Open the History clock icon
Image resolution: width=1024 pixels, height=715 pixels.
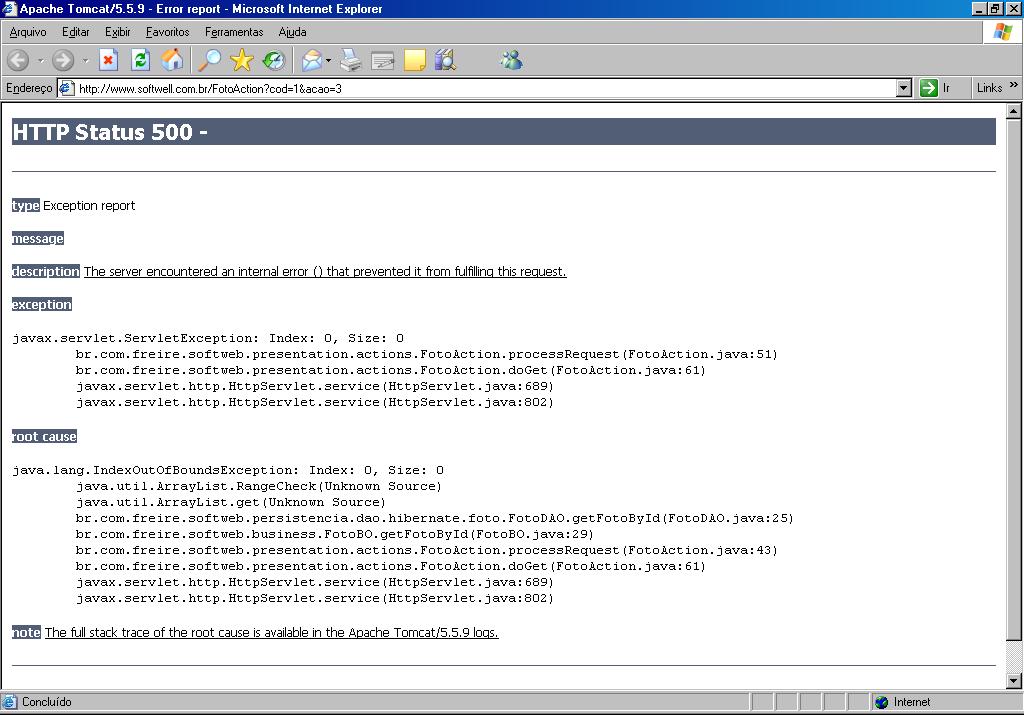point(274,61)
